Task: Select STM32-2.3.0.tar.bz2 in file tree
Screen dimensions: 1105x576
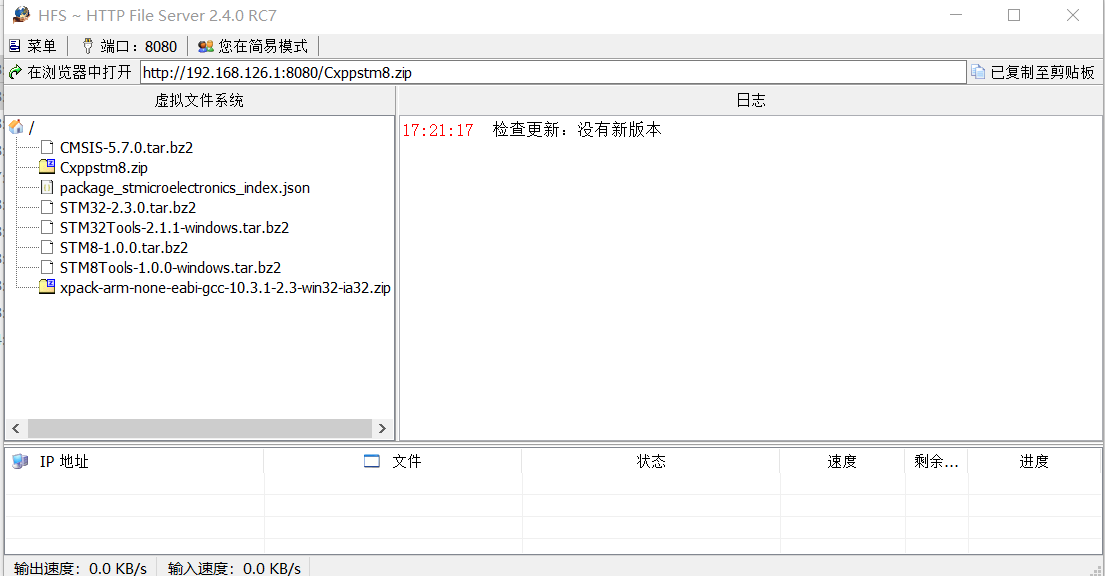Action: tap(127, 208)
